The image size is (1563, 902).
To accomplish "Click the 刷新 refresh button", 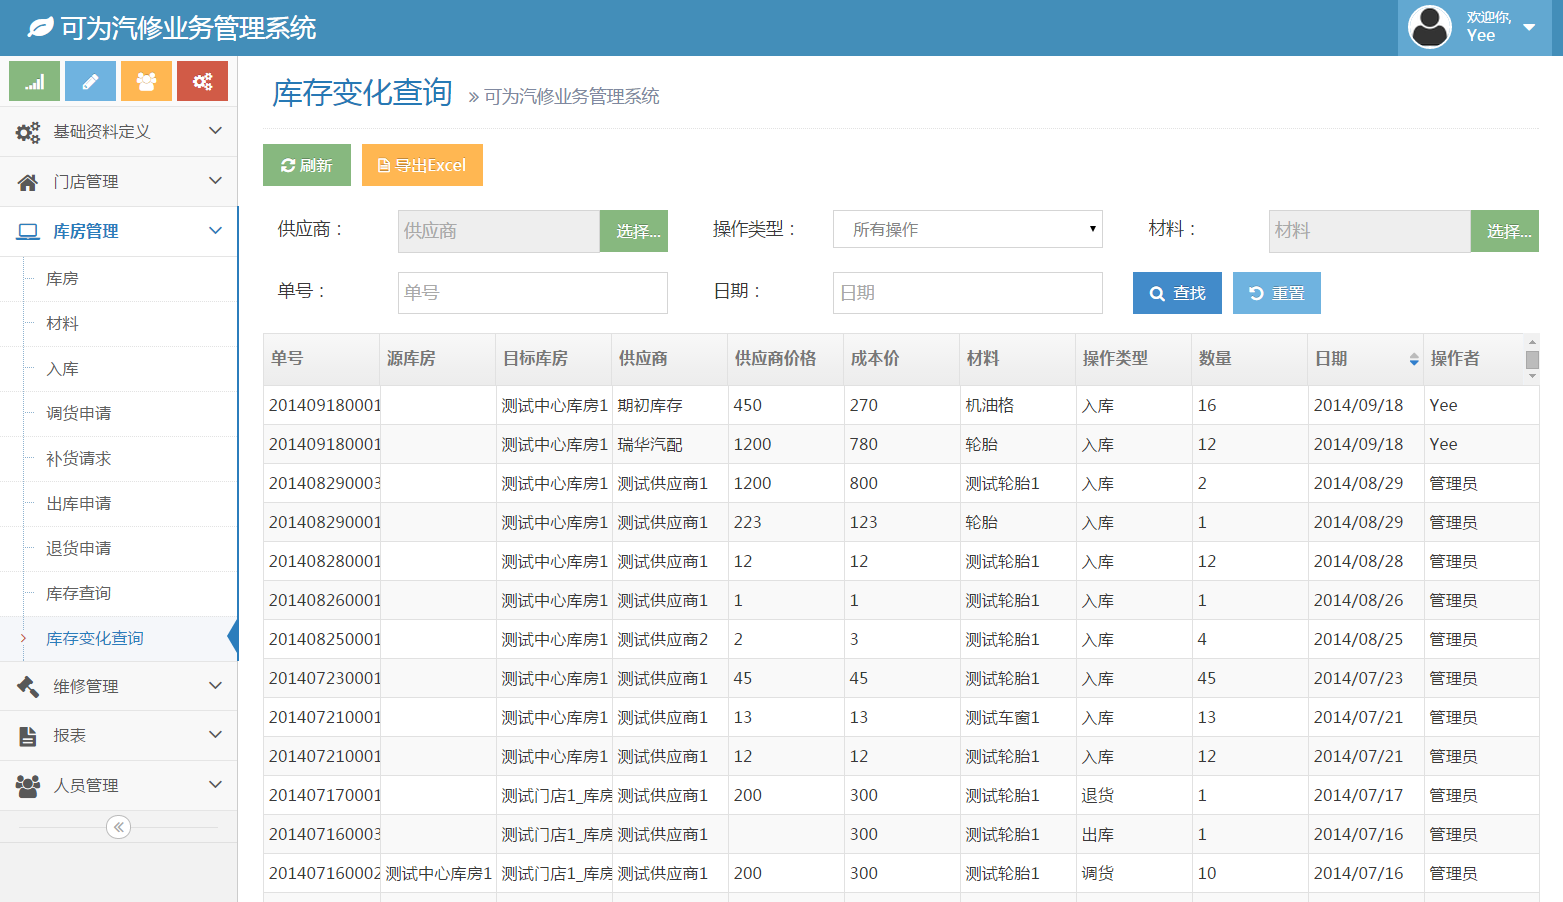I will (x=306, y=165).
